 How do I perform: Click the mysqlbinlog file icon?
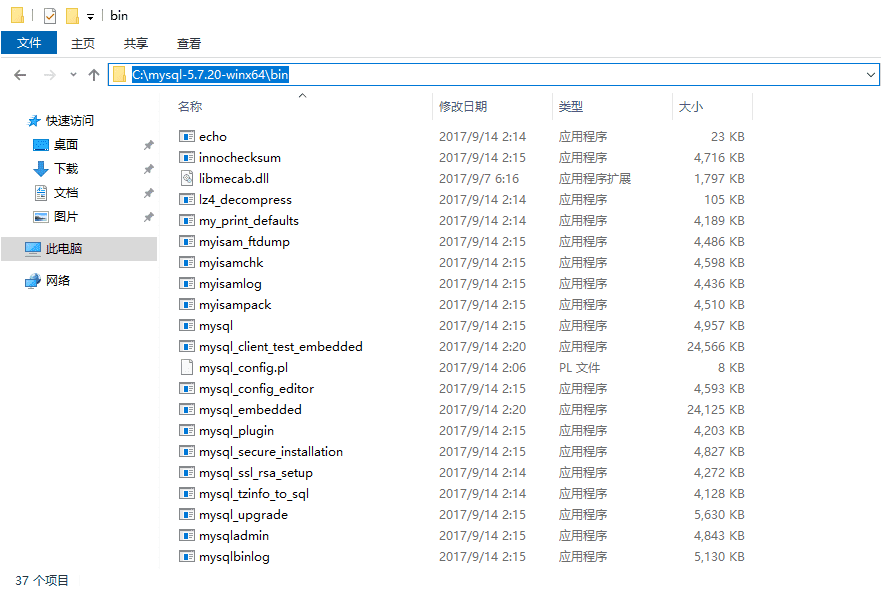187,557
